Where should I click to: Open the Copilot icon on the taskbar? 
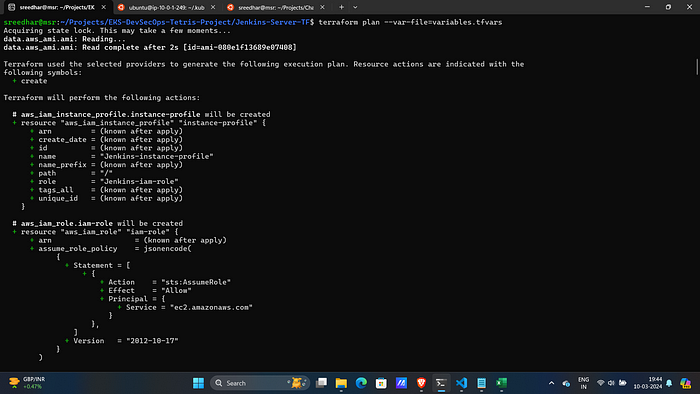[685, 383]
